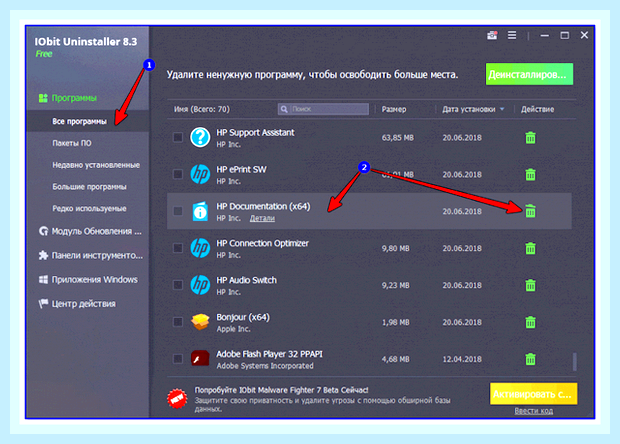
Task: Check the HP Documentation (x64) box
Action: click(x=178, y=211)
